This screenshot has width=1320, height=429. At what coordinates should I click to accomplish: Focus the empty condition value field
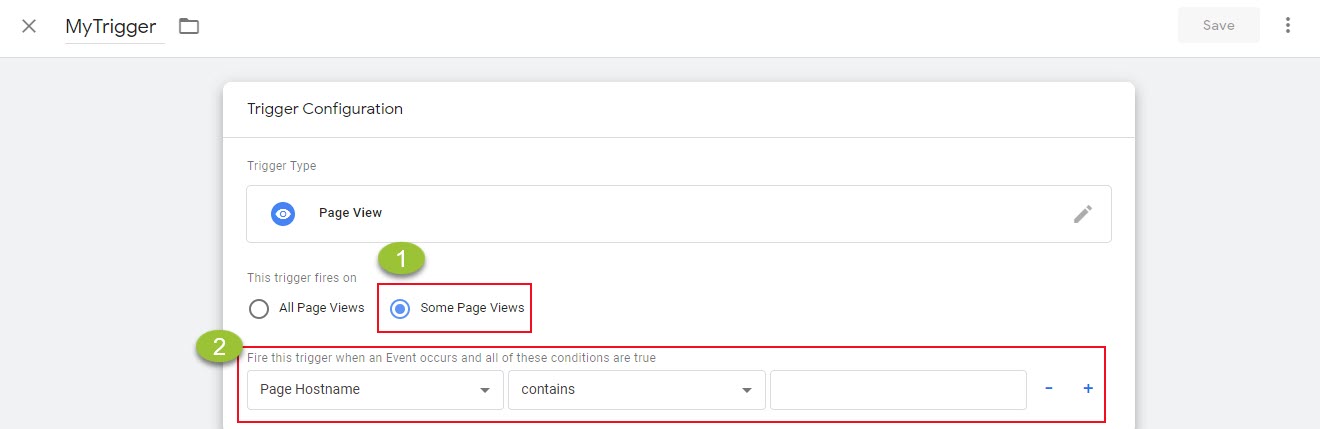[x=897, y=390]
